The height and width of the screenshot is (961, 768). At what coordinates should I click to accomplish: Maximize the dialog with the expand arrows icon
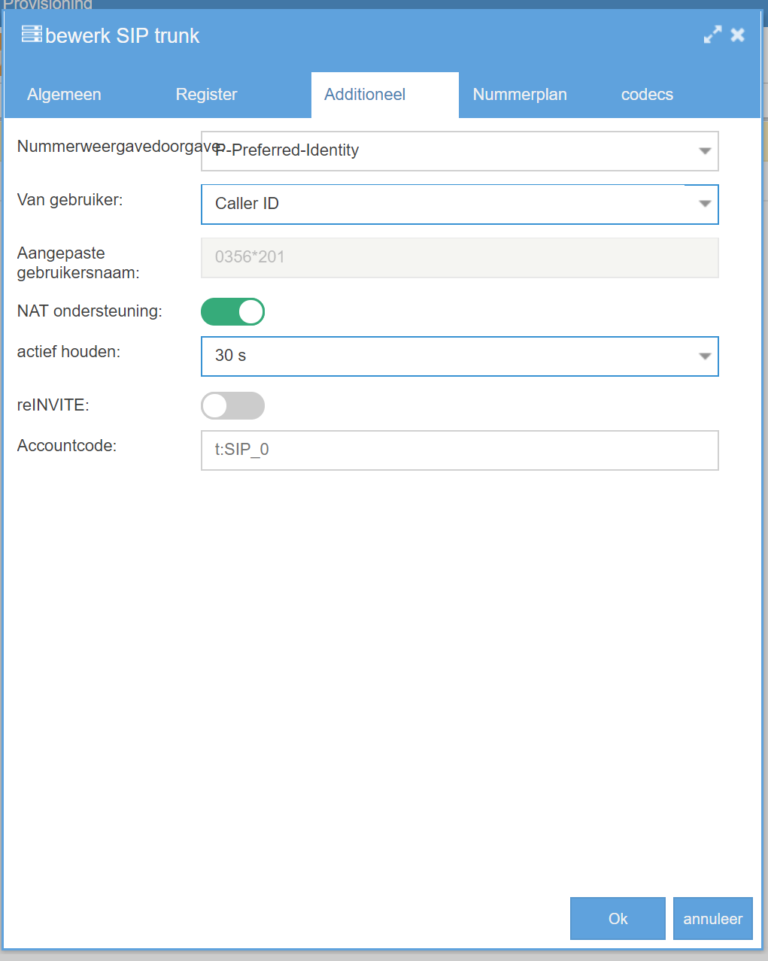pyautogui.click(x=712, y=35)
